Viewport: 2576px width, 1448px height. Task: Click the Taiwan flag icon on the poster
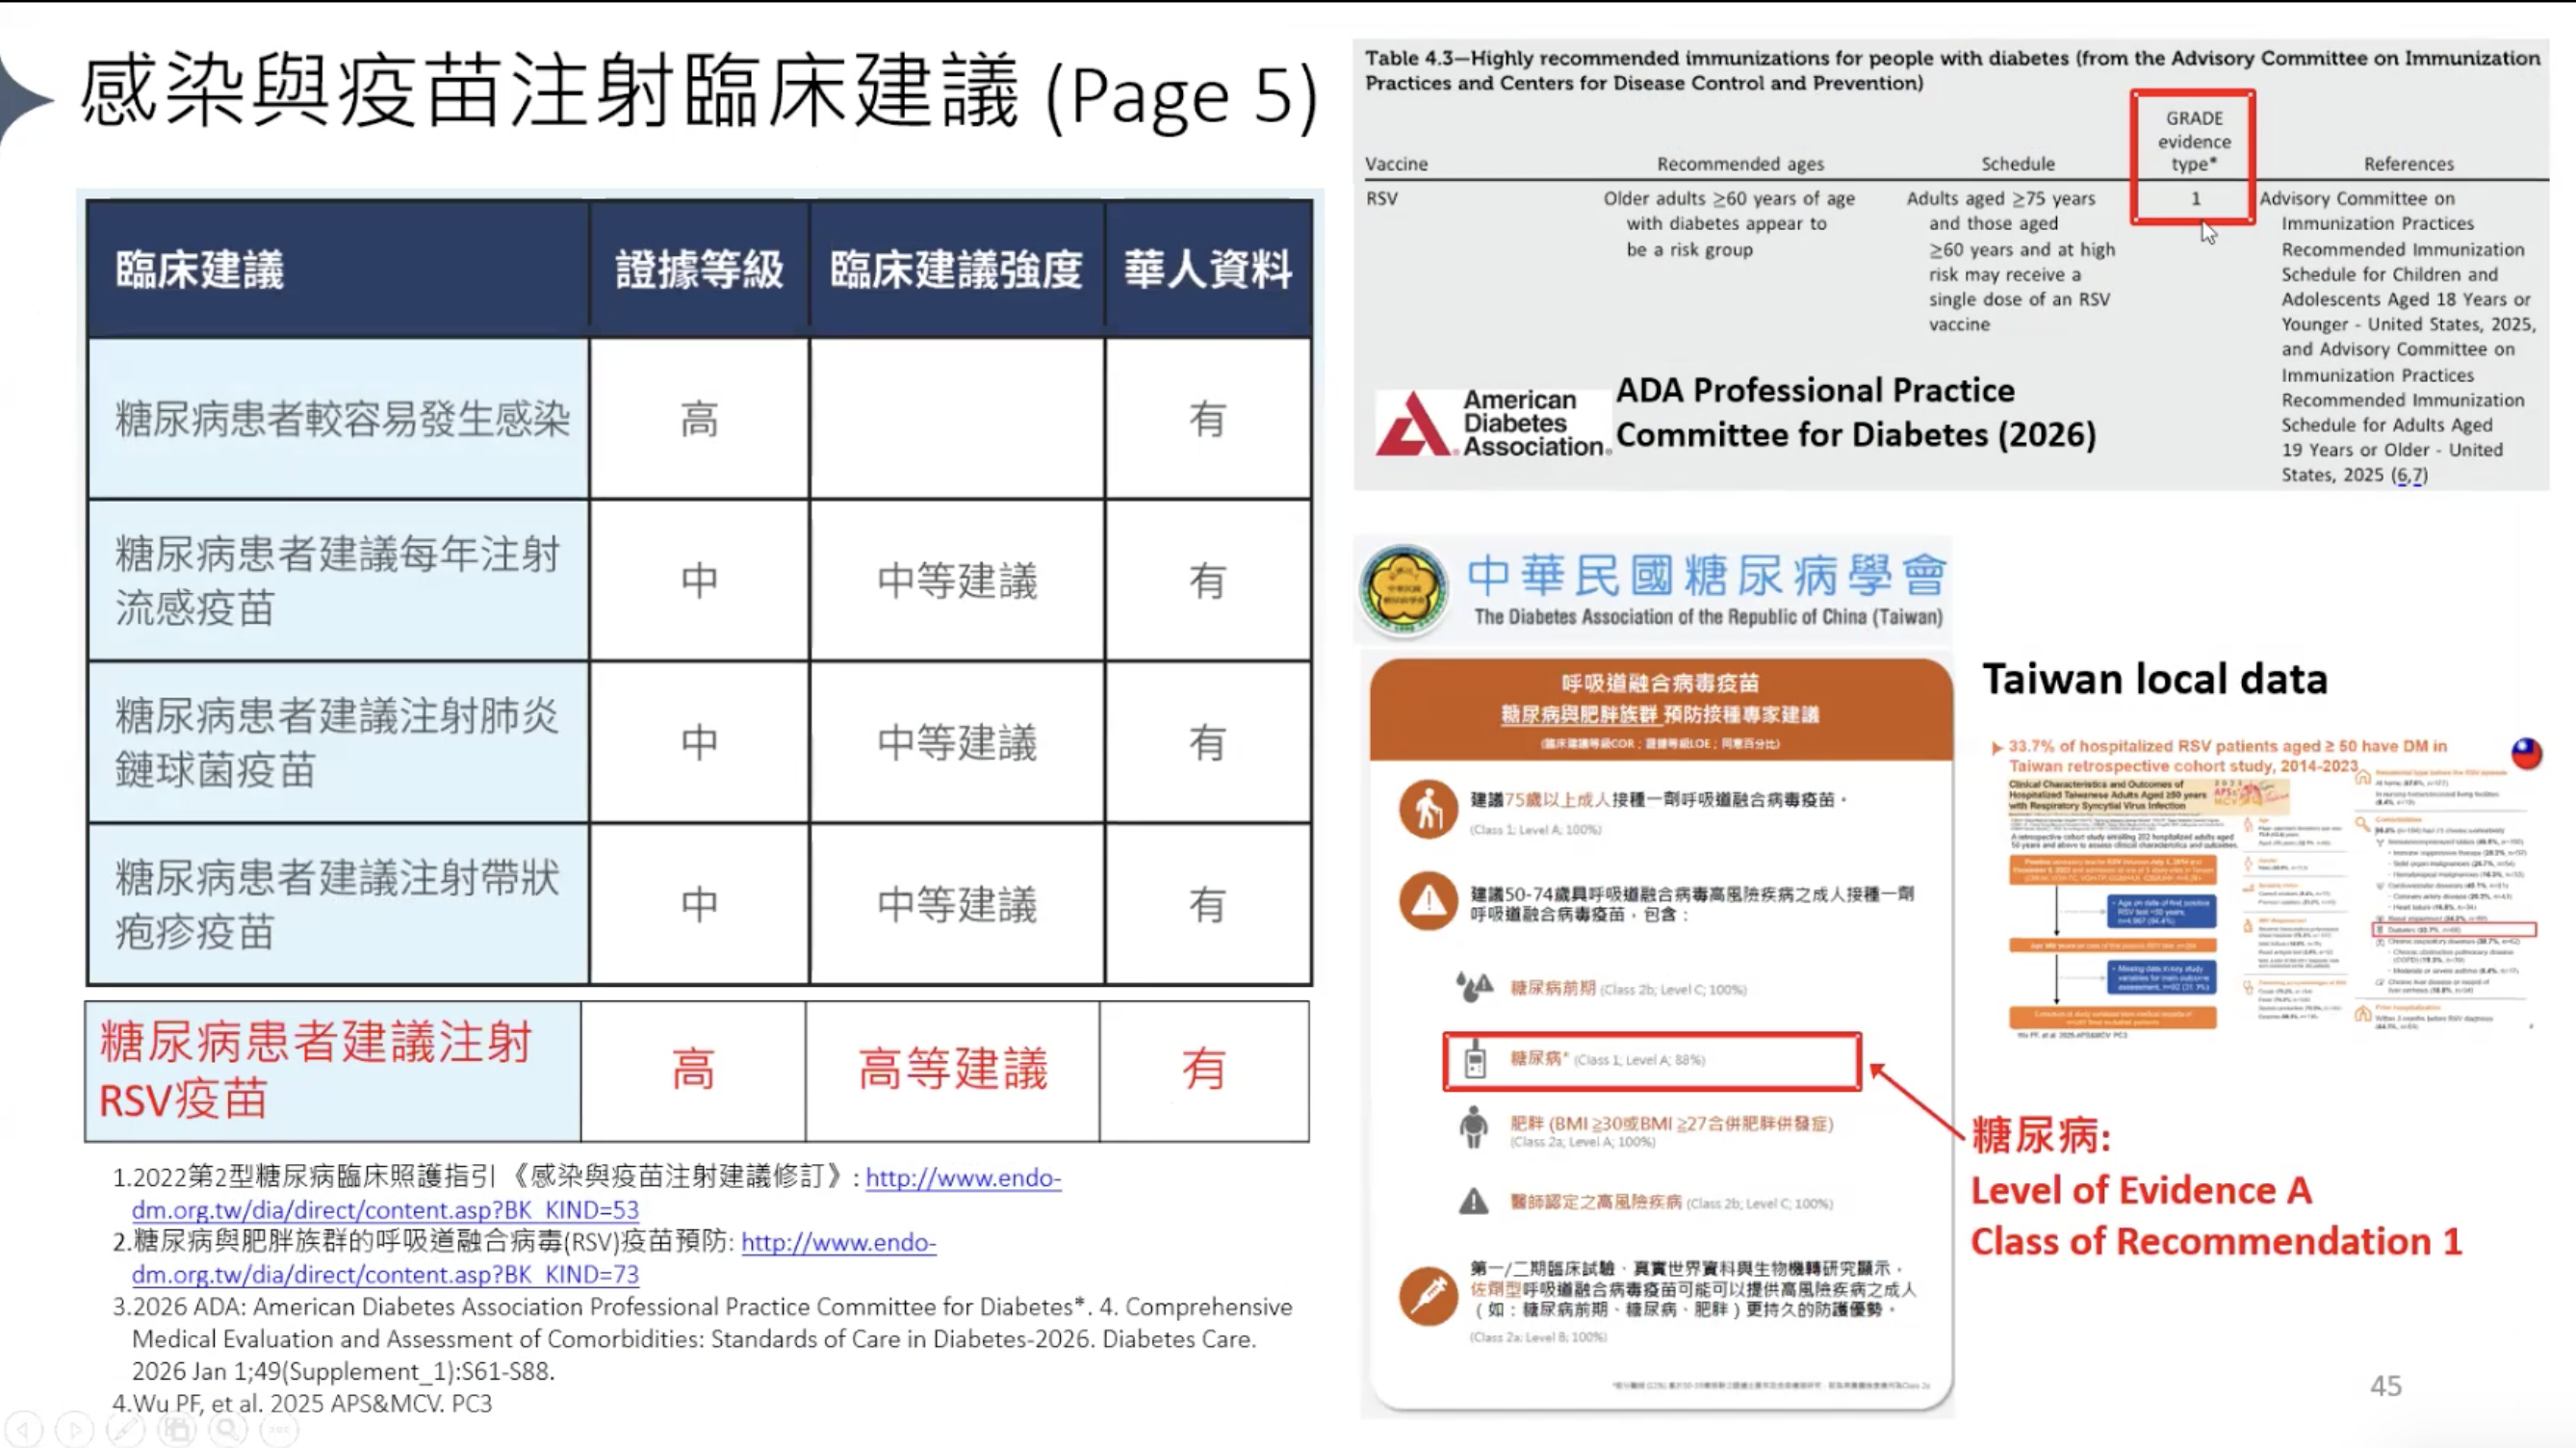tap(2526, 753)
